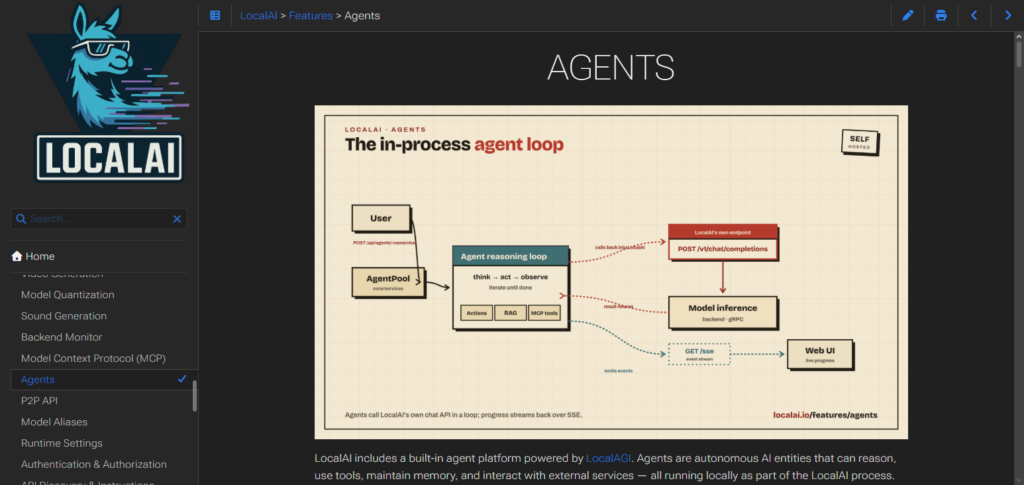Click the sidebar scrollbar thumb

click(195, 396)
